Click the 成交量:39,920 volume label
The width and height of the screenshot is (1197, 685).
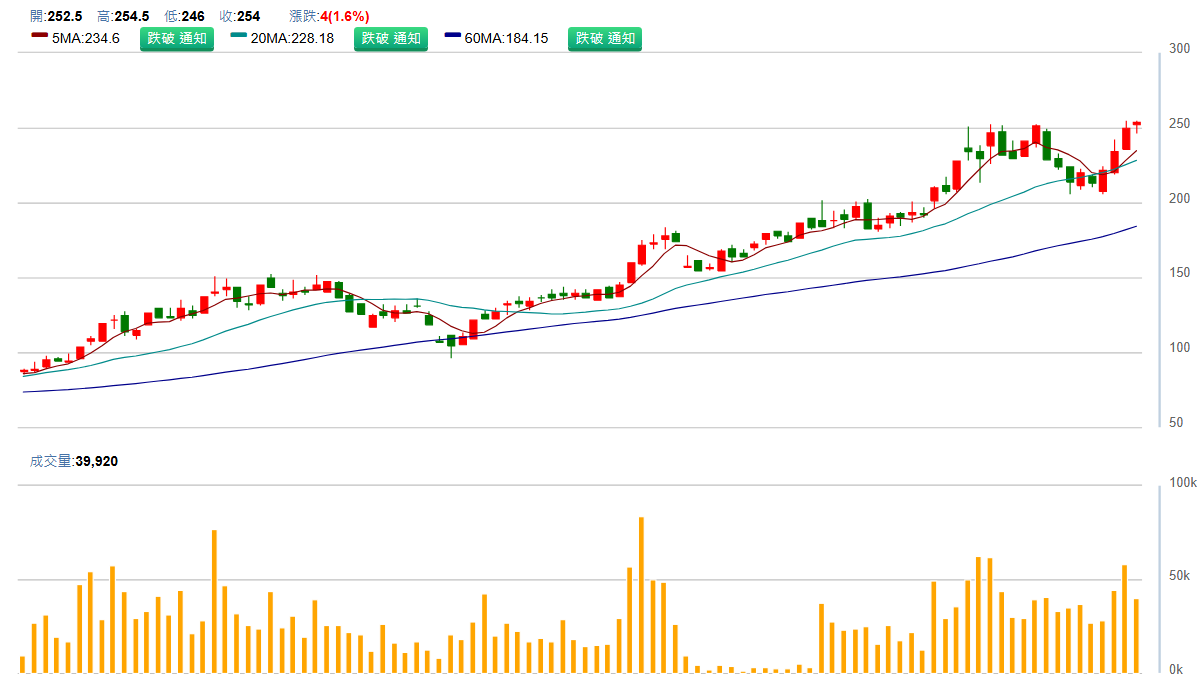tap(74, 461)
